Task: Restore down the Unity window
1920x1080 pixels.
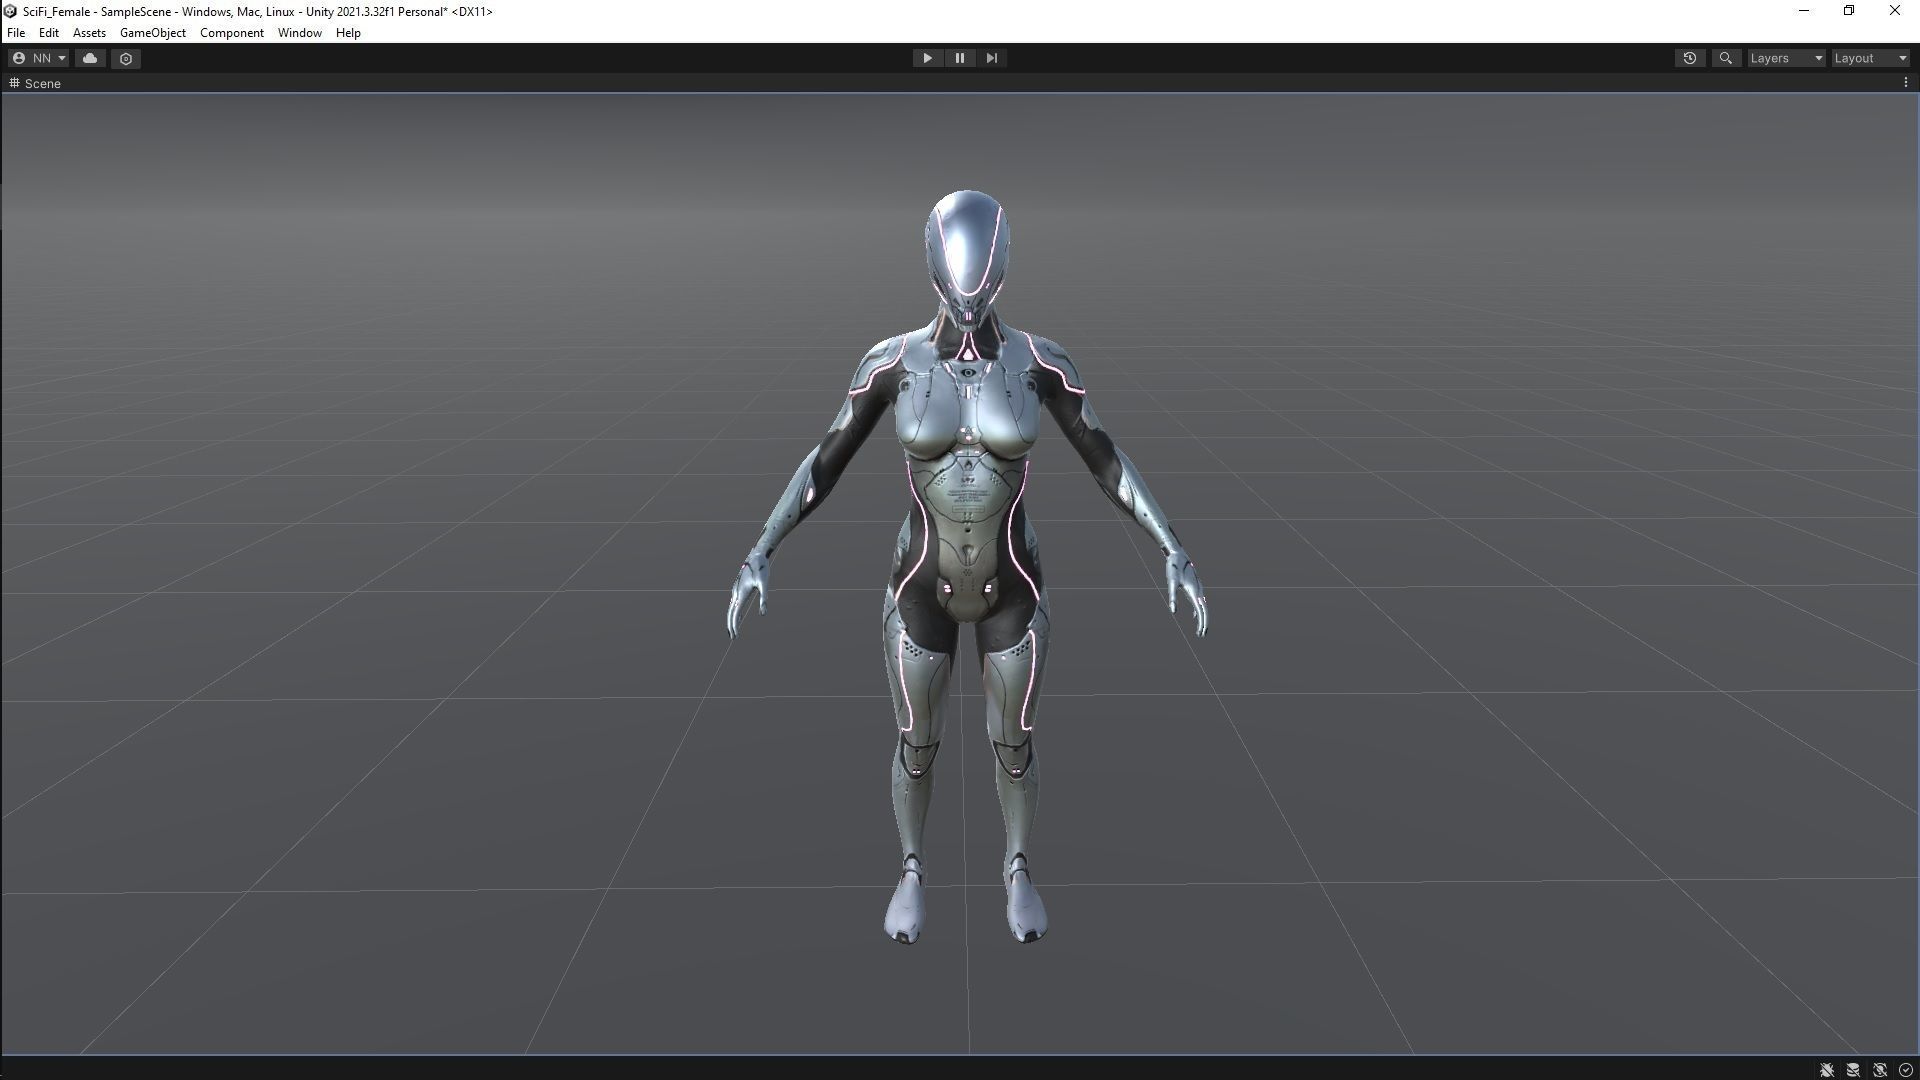Action: 1849,11
